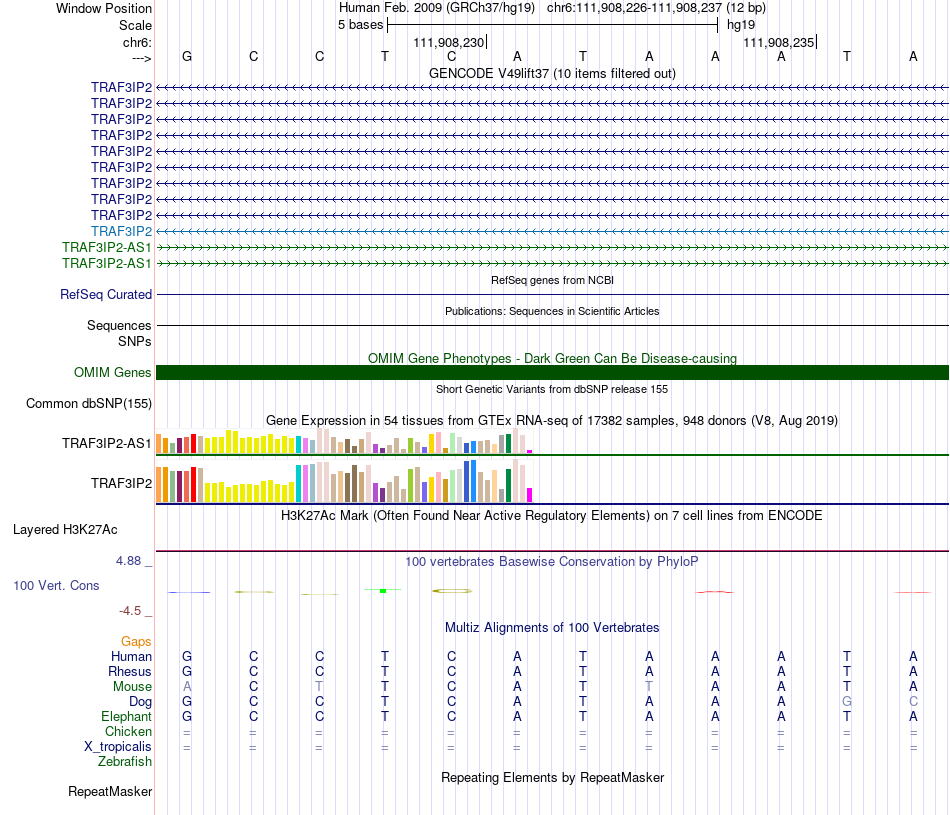950x815 pixels.
Task: Click the Sequences track label
Action: pos(119,325)
